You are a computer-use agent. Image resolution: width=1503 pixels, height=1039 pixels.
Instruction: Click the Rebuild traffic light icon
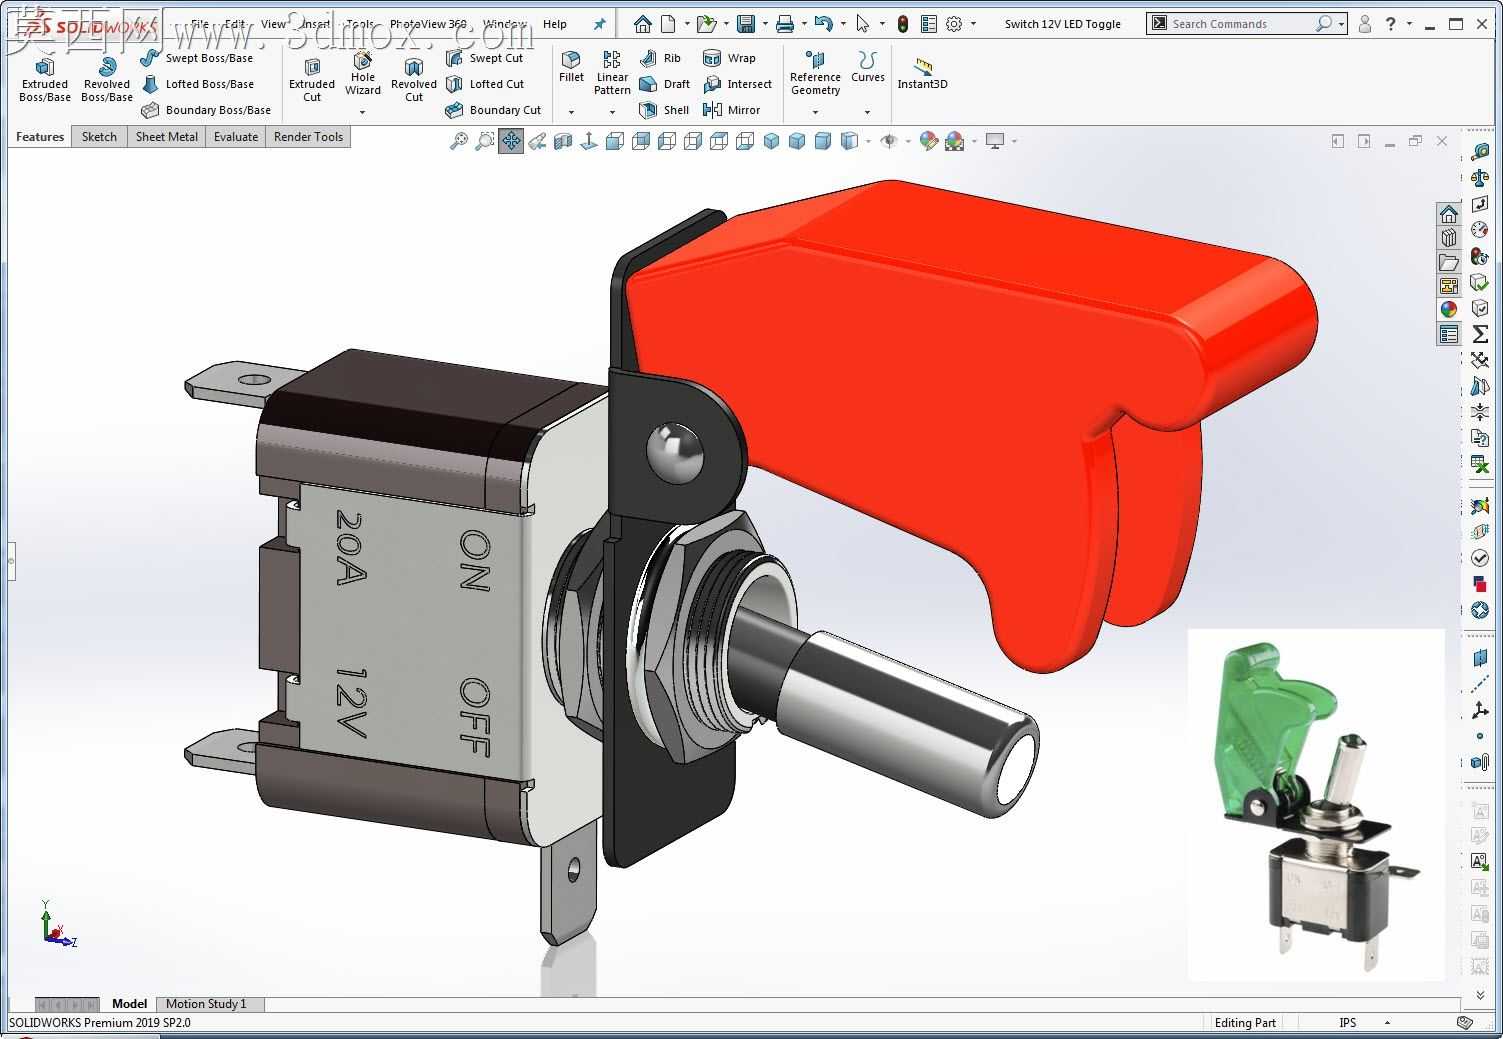[903, 24]
